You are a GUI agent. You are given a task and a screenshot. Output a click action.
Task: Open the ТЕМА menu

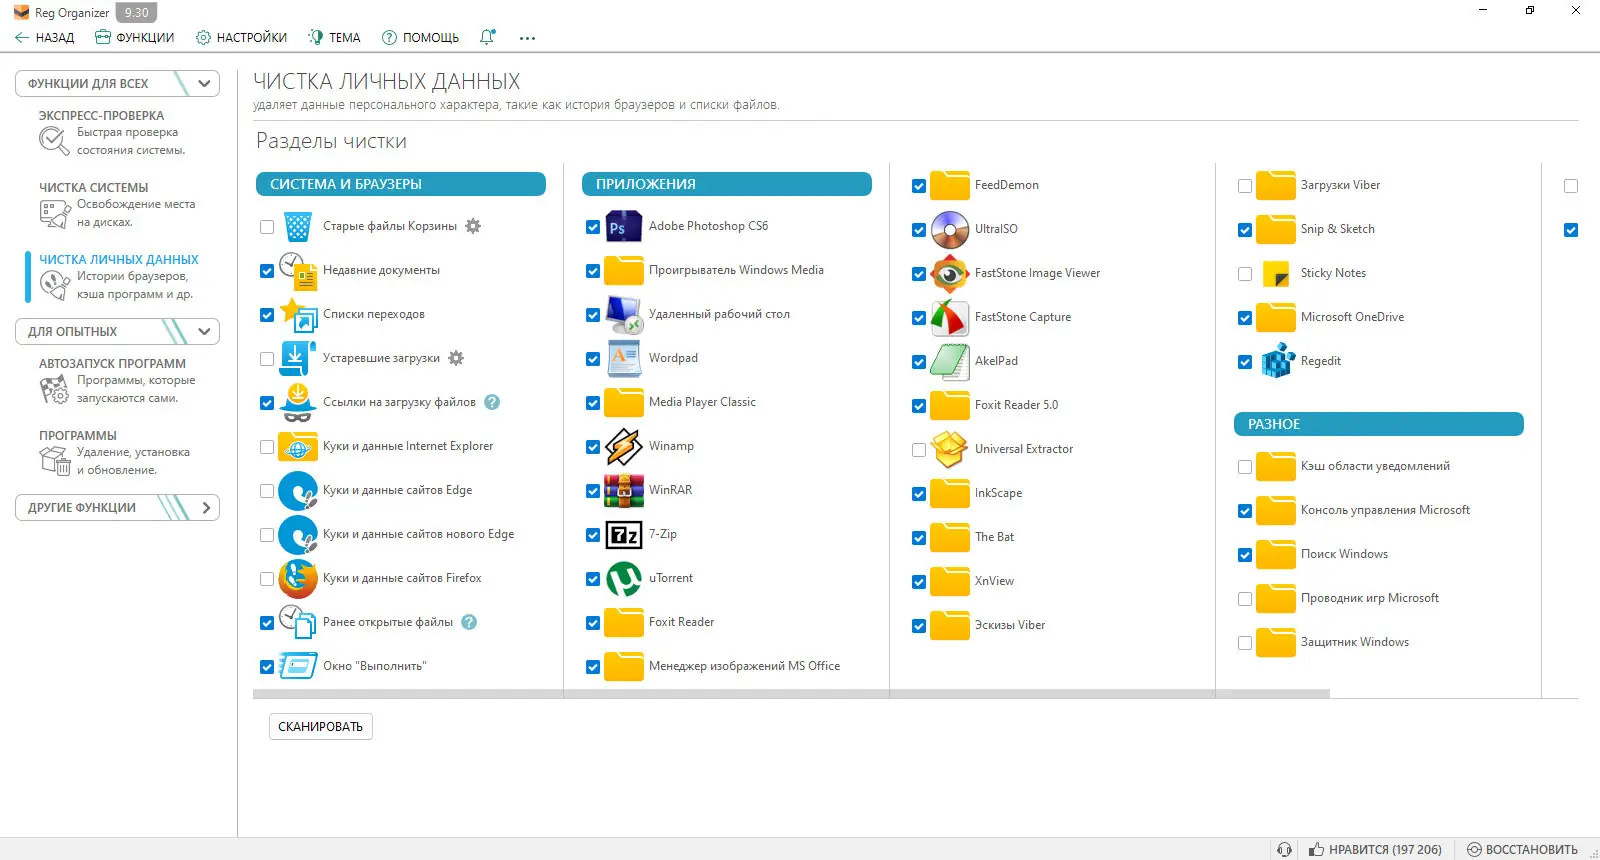(x=334, y=38)
